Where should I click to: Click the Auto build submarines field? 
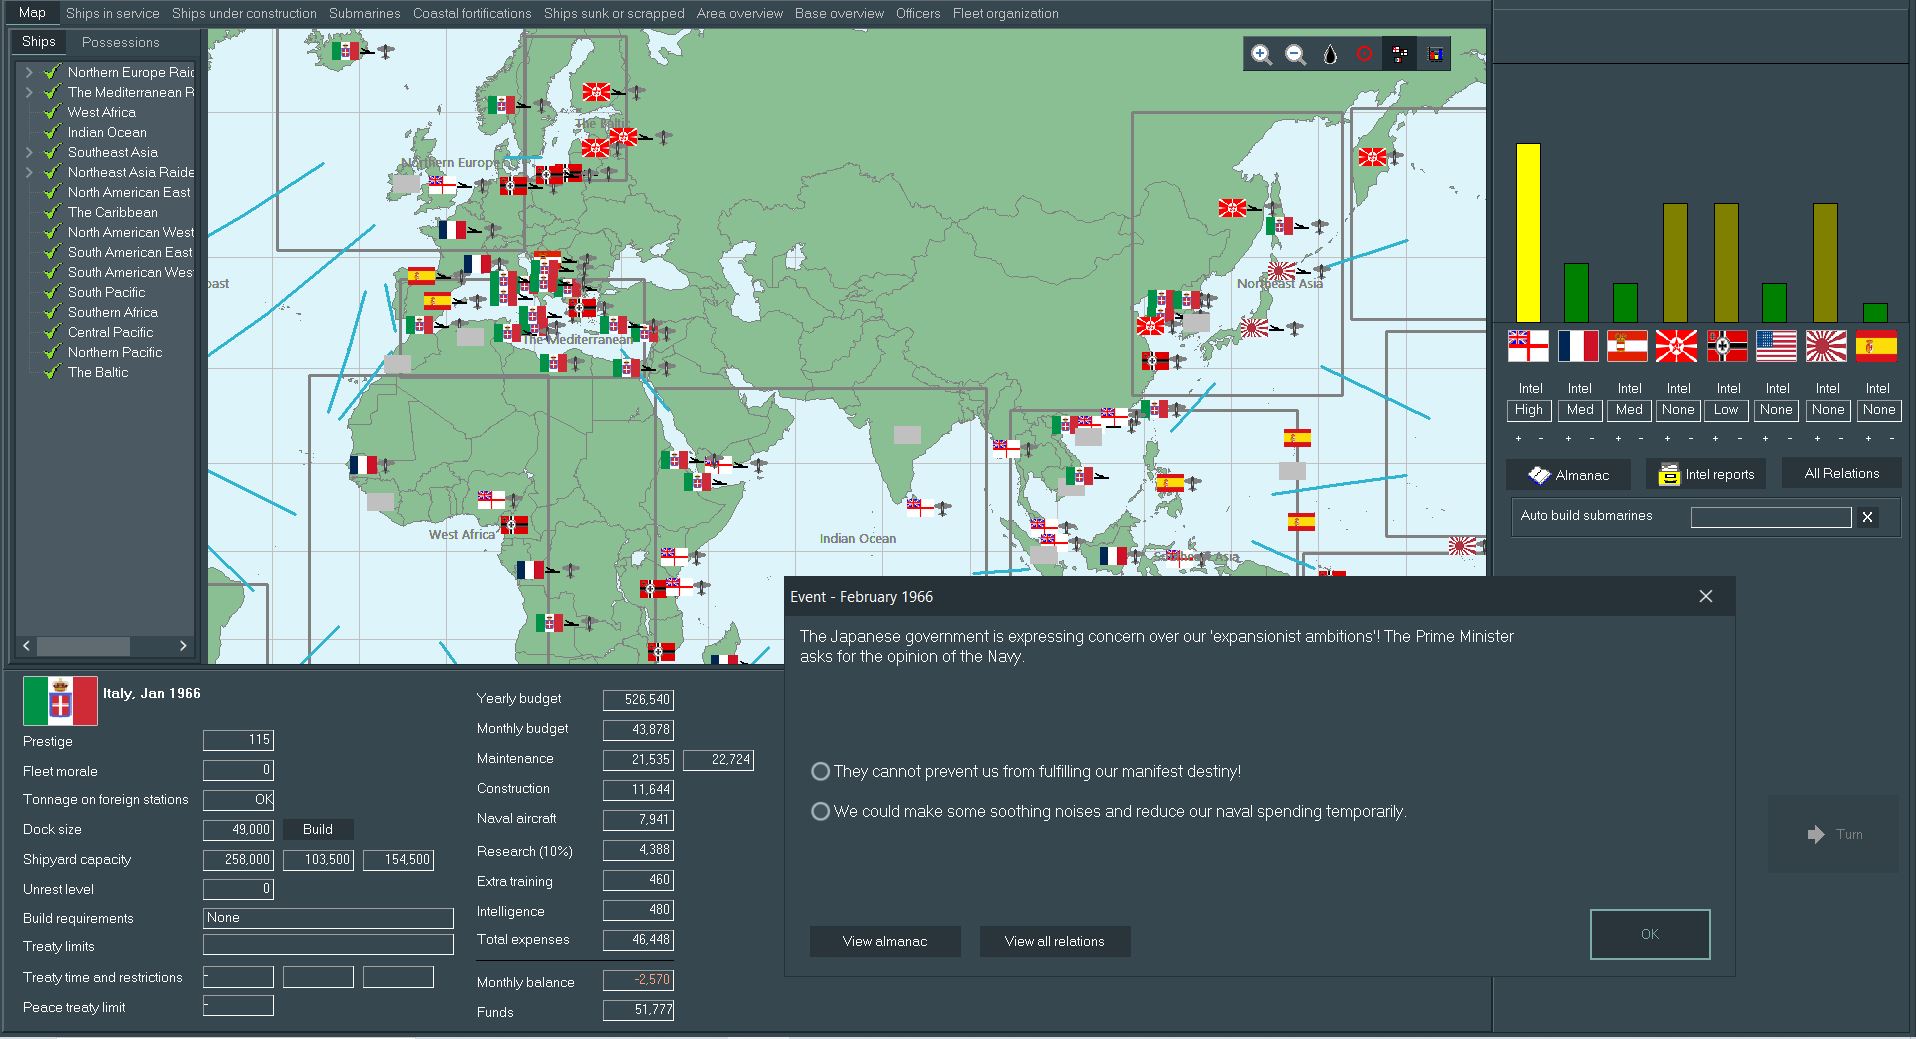pos(1770,517)
